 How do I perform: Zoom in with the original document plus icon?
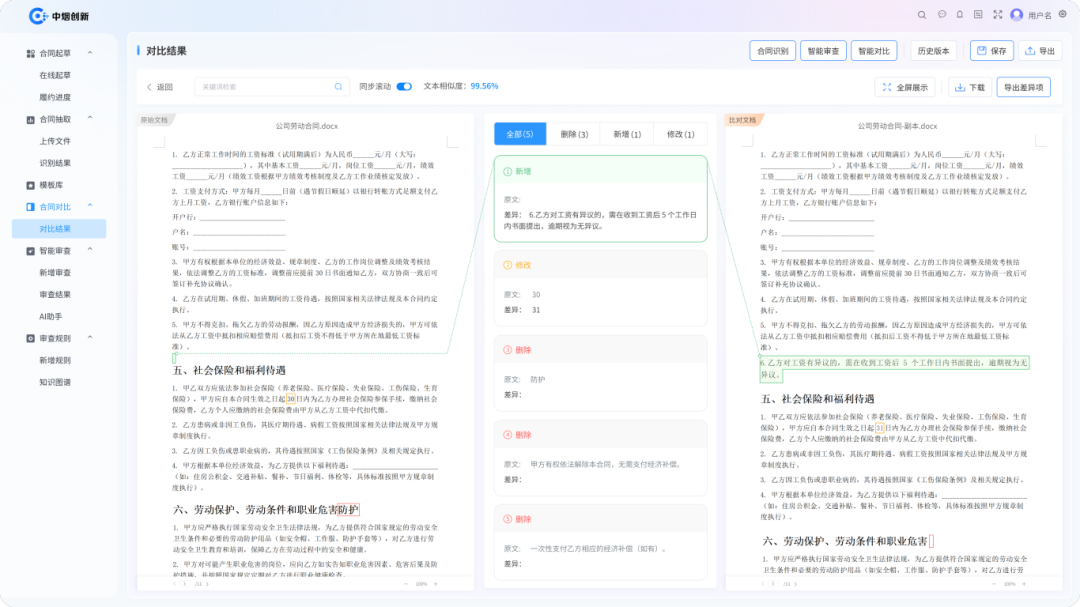click(x=435, y=584)
